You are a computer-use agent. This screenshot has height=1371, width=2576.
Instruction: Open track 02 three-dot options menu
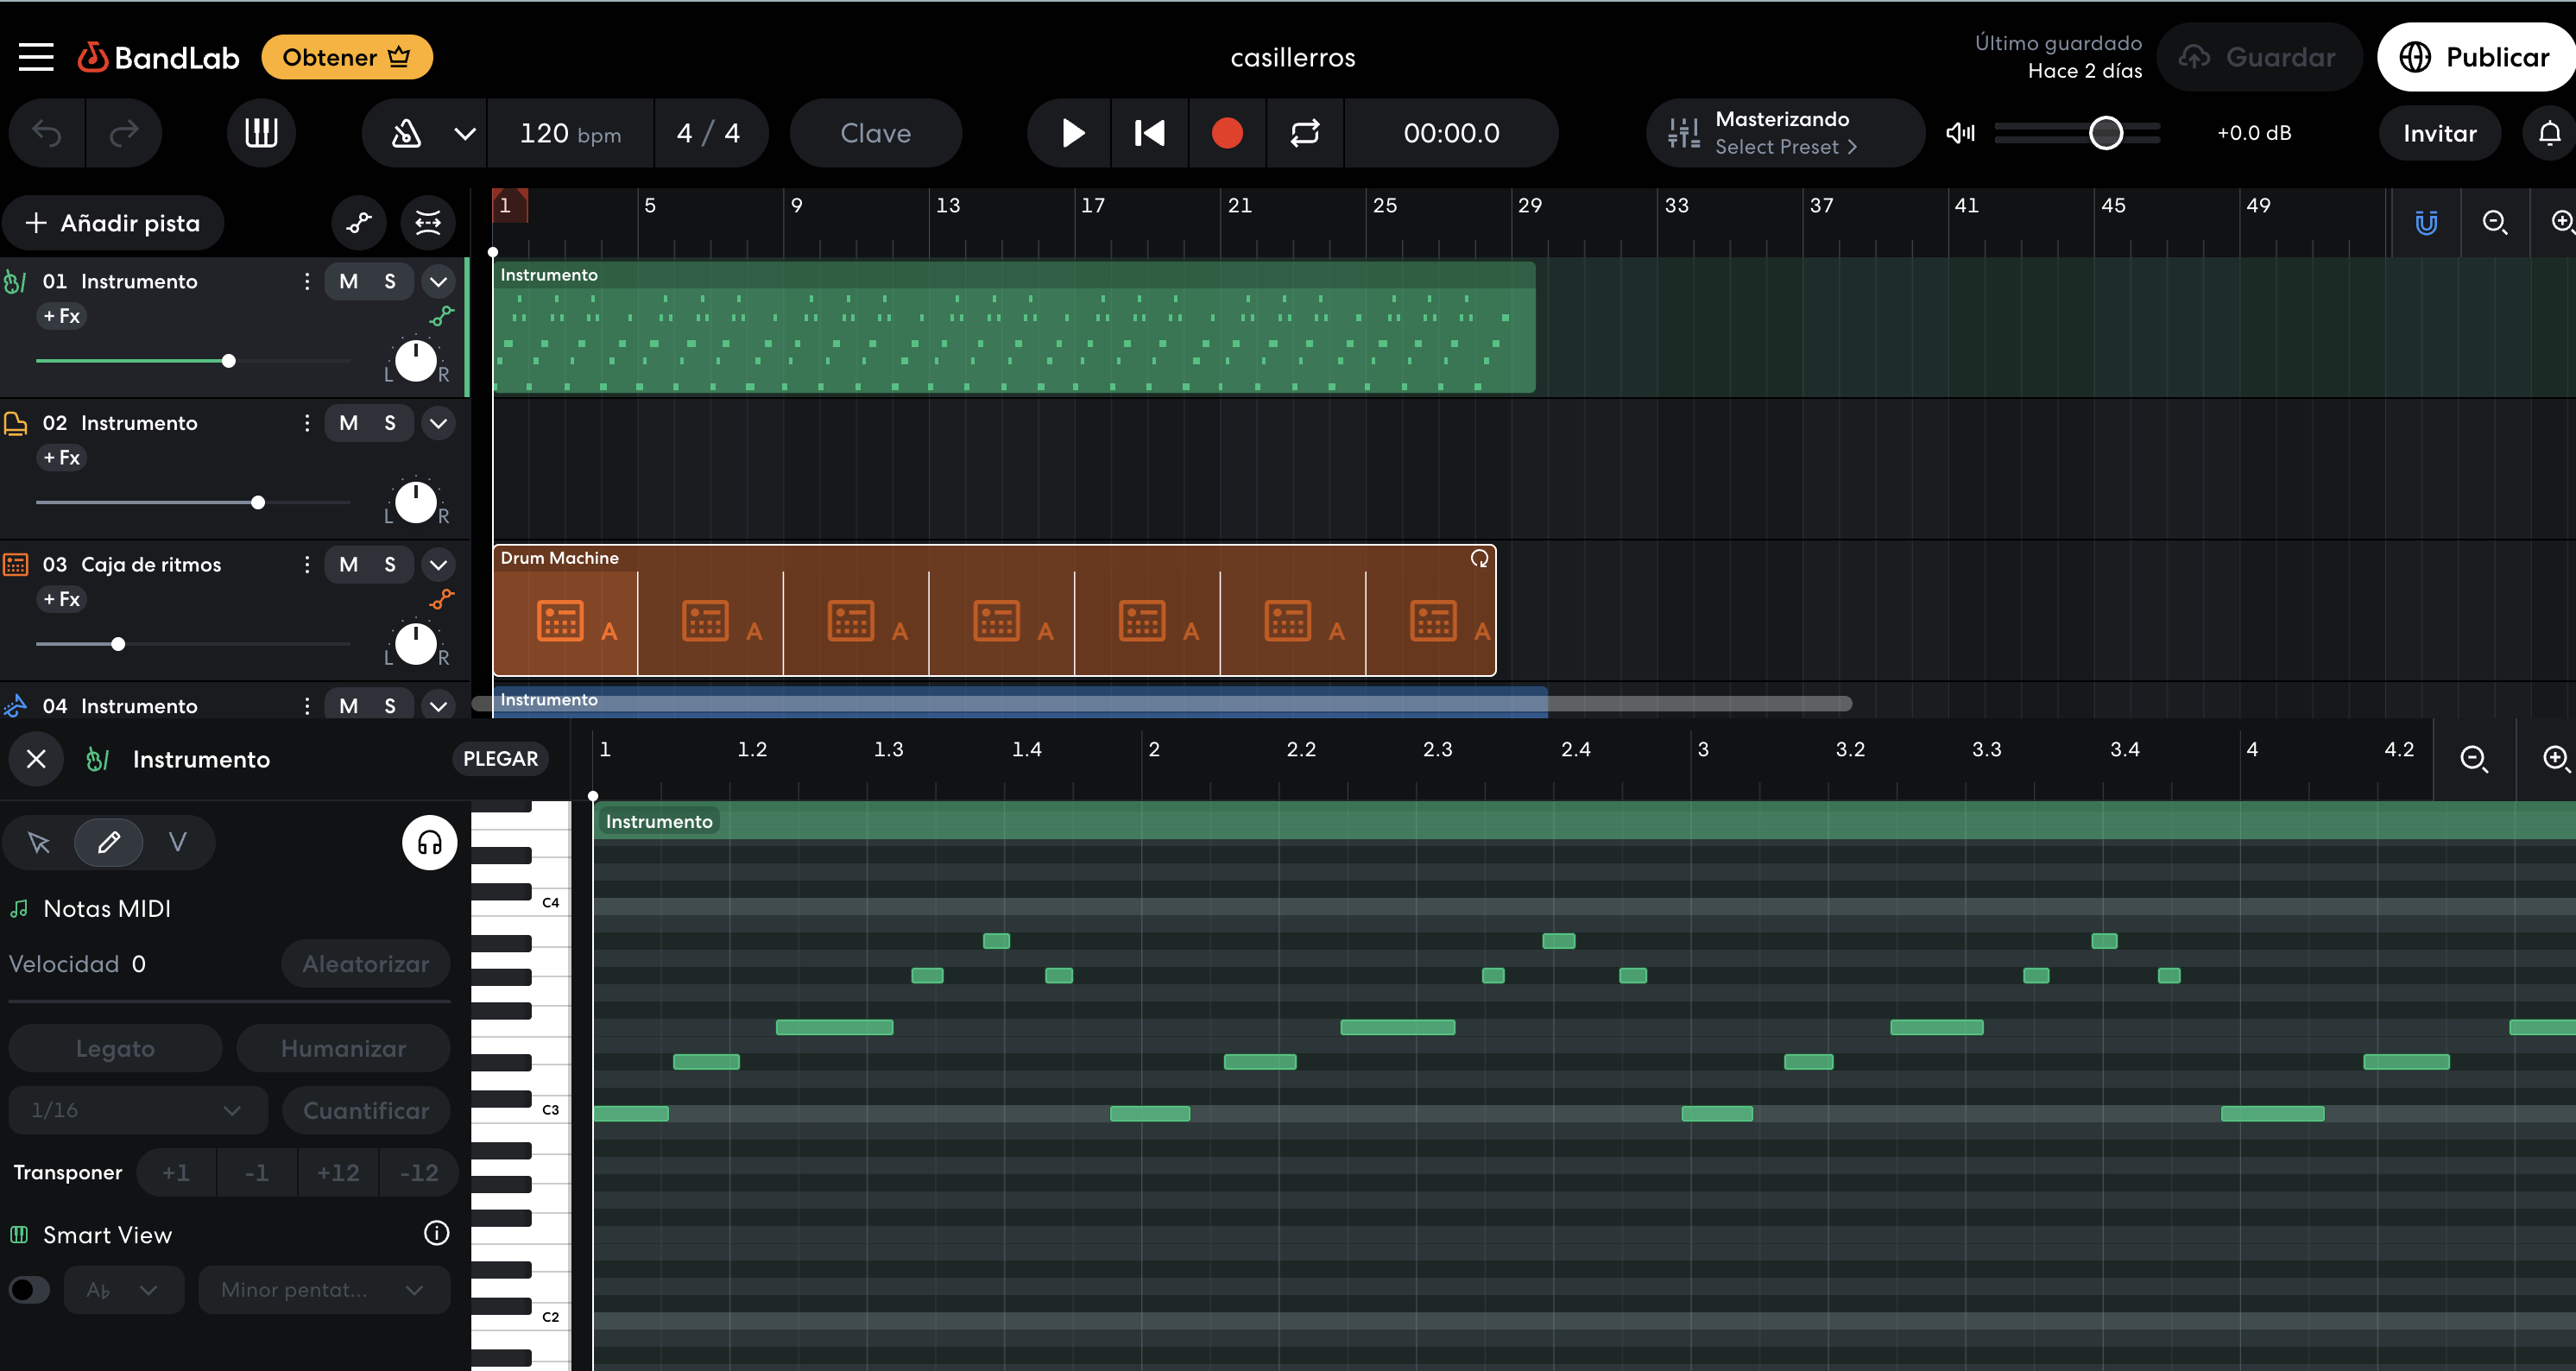pos(306,423)
